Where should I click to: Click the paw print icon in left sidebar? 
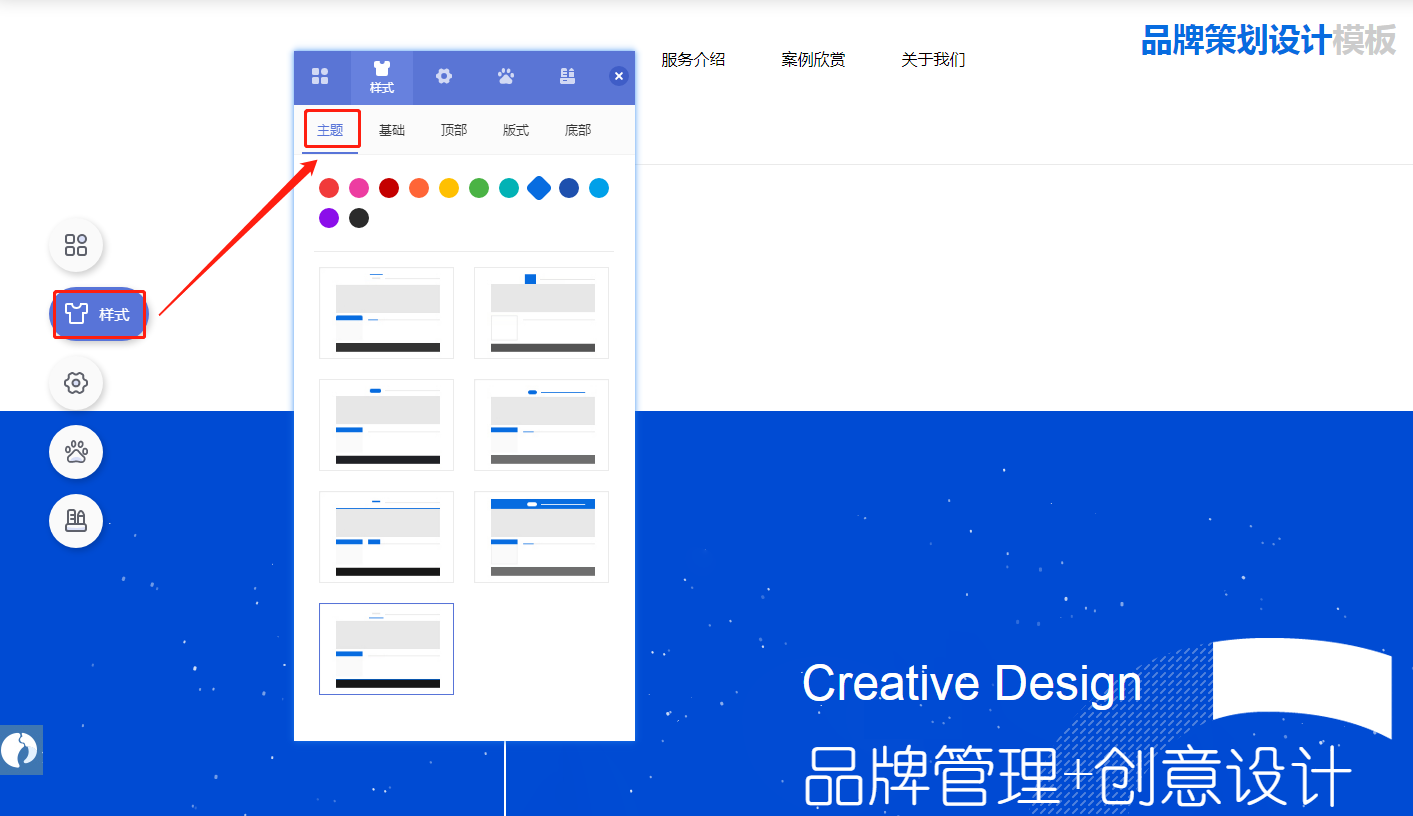tap(76, 452)
